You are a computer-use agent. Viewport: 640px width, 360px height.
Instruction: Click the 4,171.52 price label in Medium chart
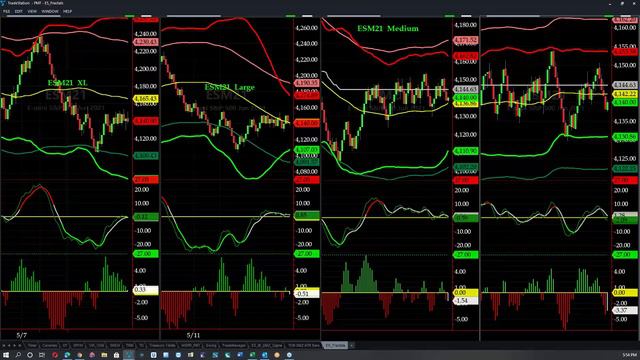click(466, 40)
